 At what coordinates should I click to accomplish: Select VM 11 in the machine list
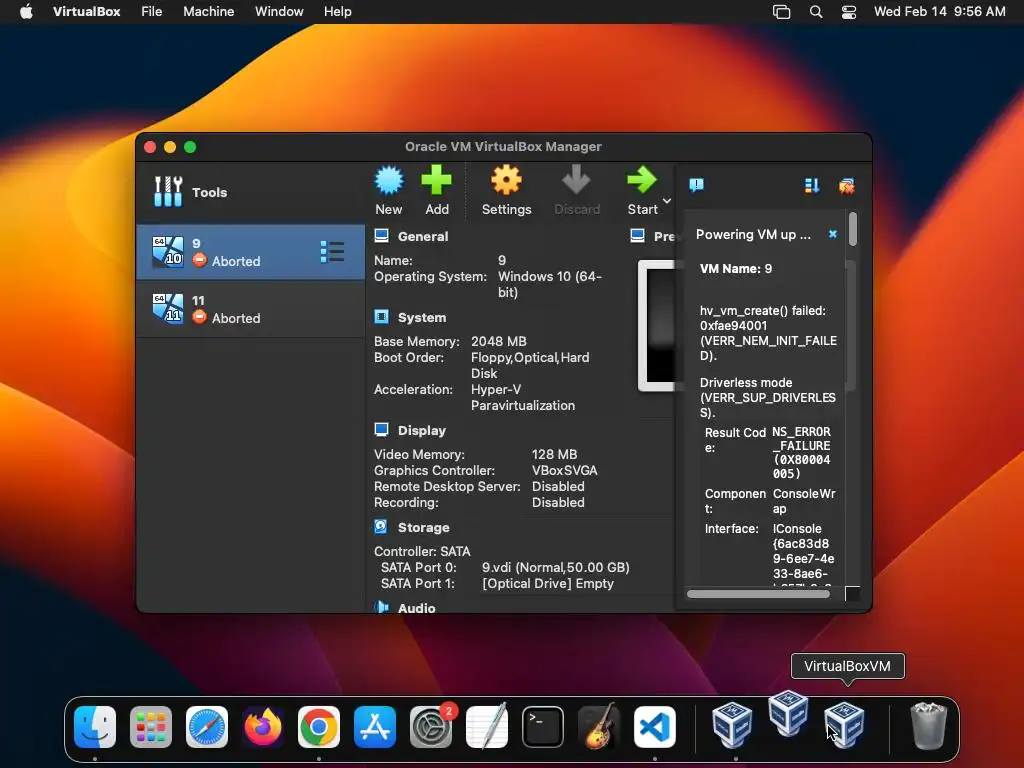tap(251, 309)
